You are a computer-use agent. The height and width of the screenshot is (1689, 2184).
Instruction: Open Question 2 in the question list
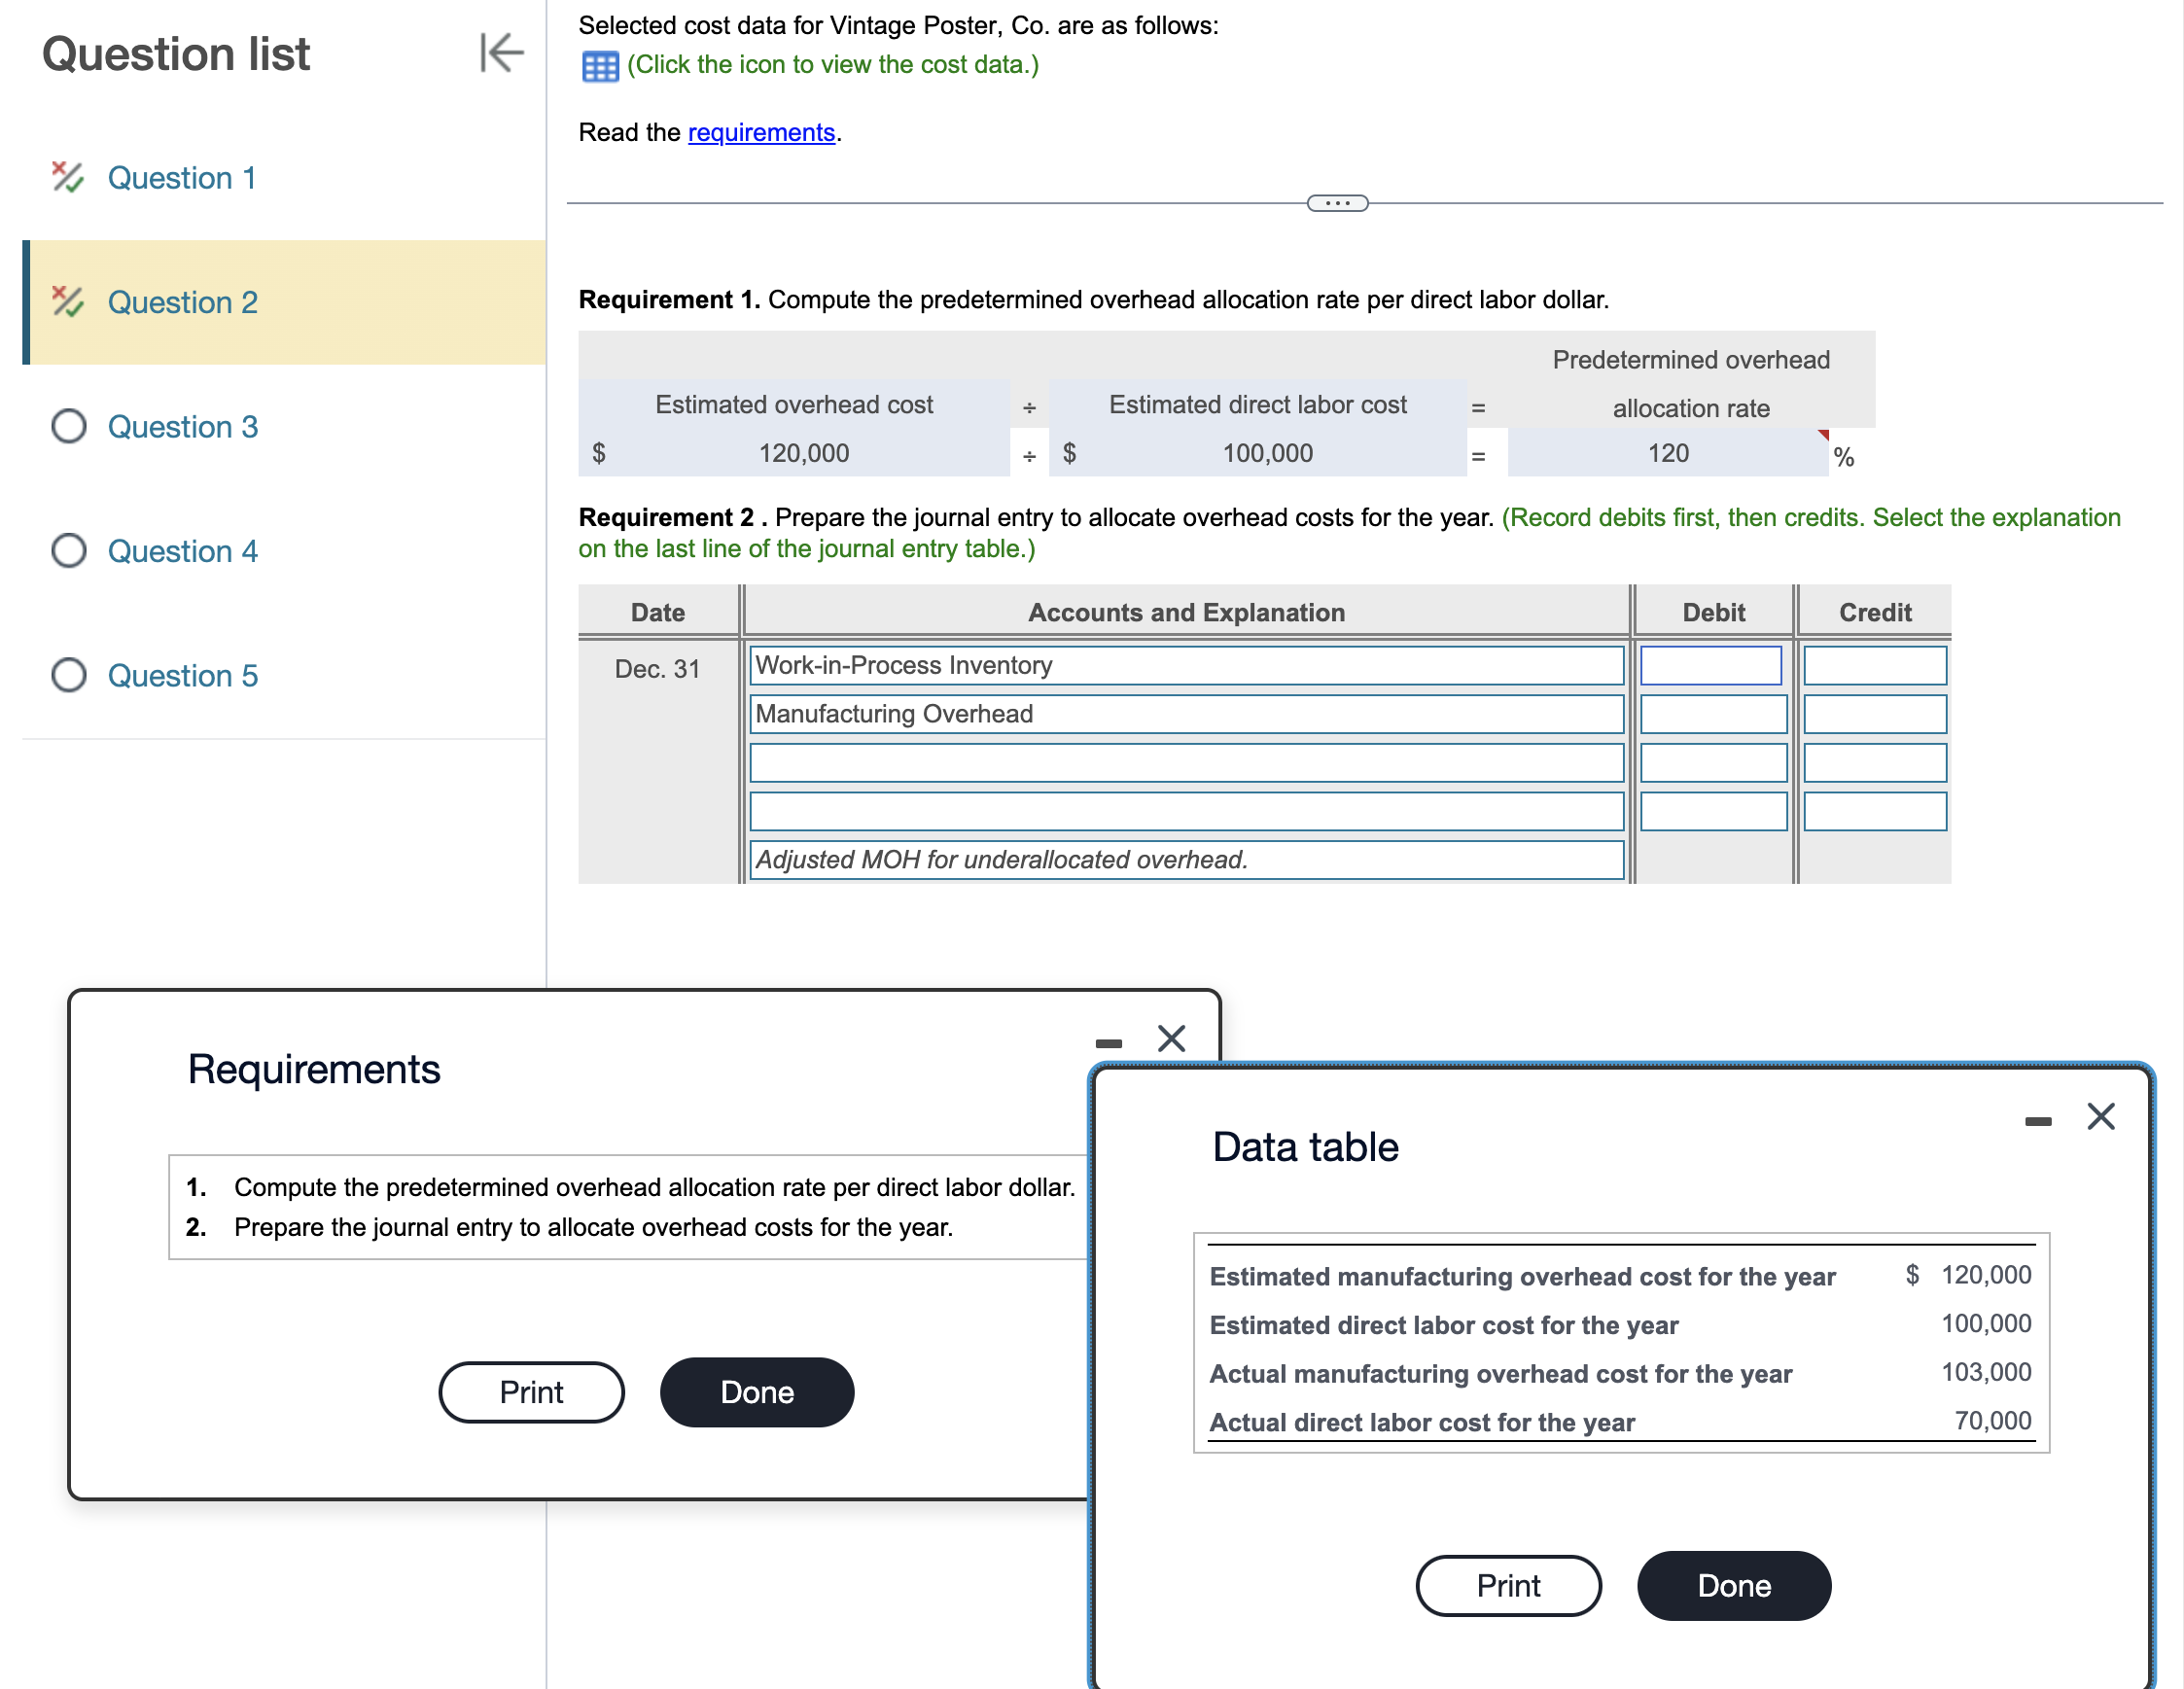pyautogui.click(x=182, y=302)
